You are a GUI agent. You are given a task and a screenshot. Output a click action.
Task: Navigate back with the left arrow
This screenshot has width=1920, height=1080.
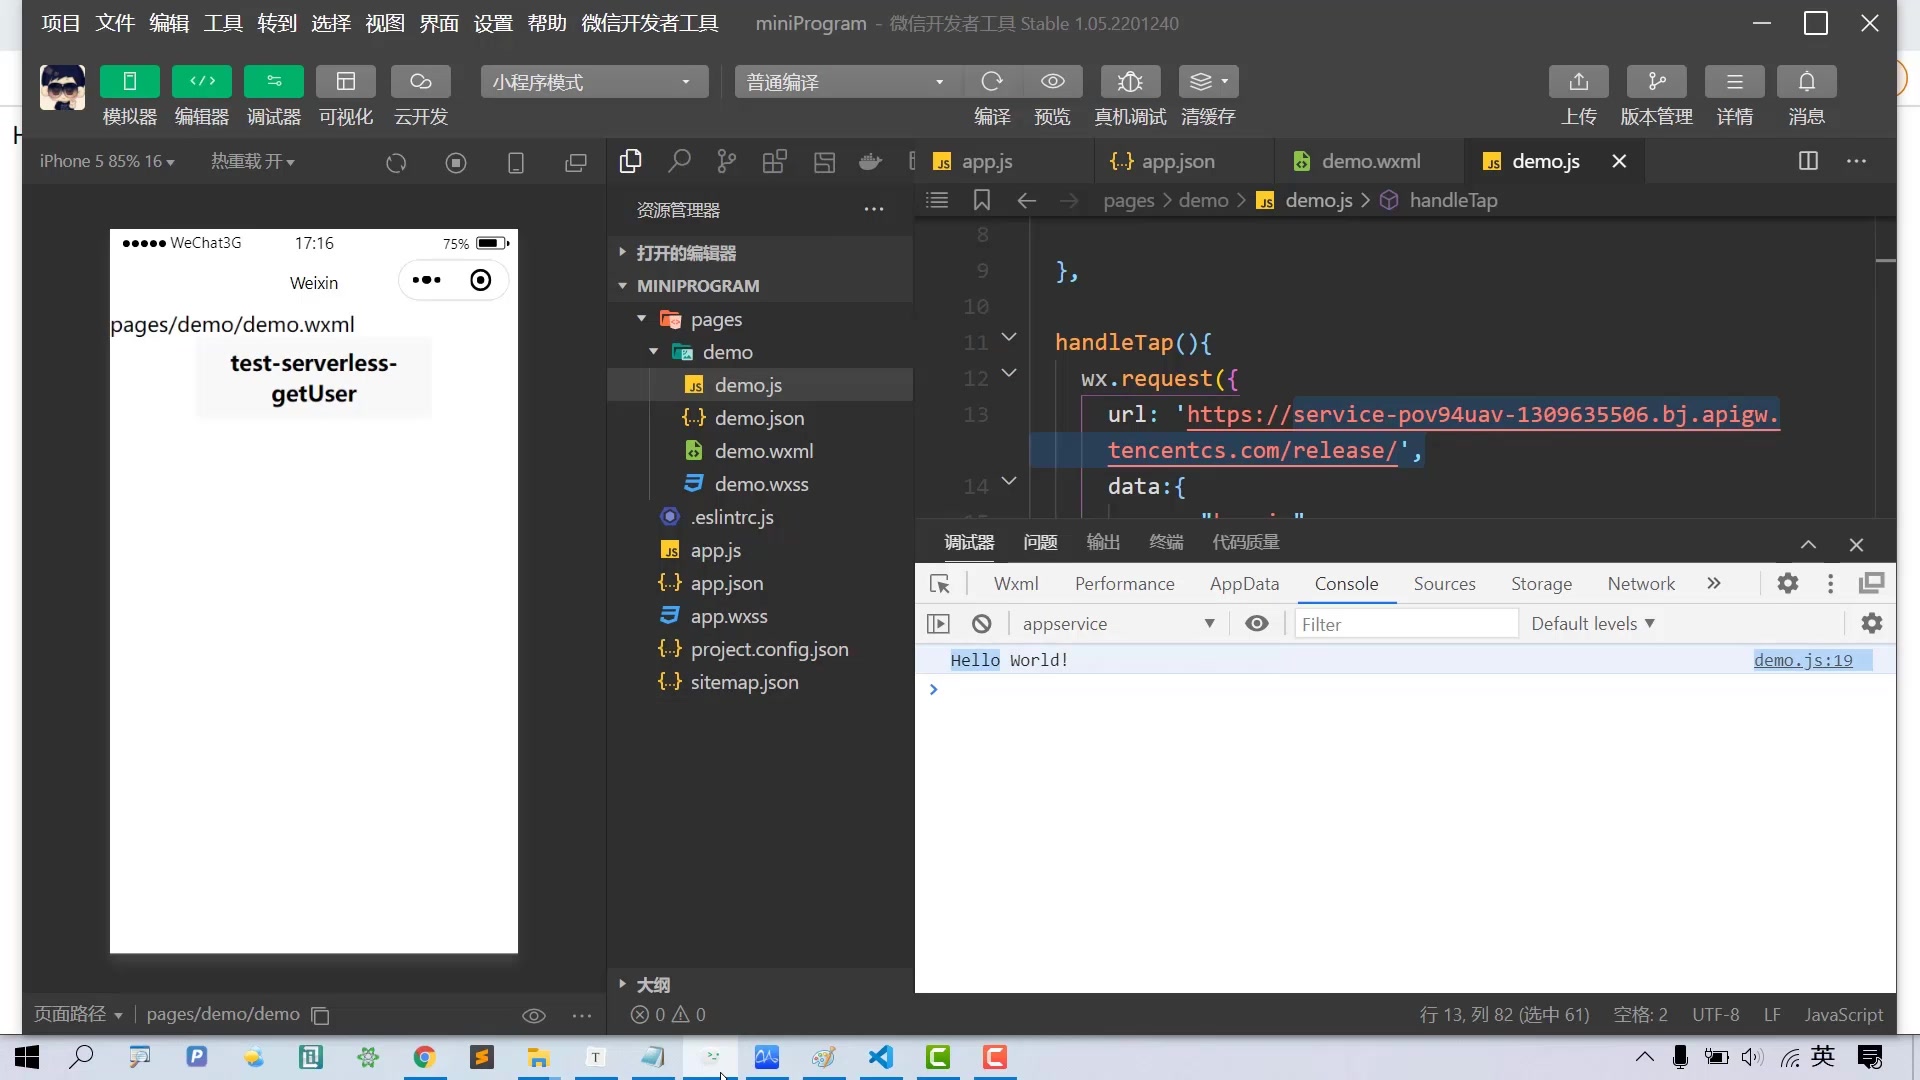coord(1026,200)
